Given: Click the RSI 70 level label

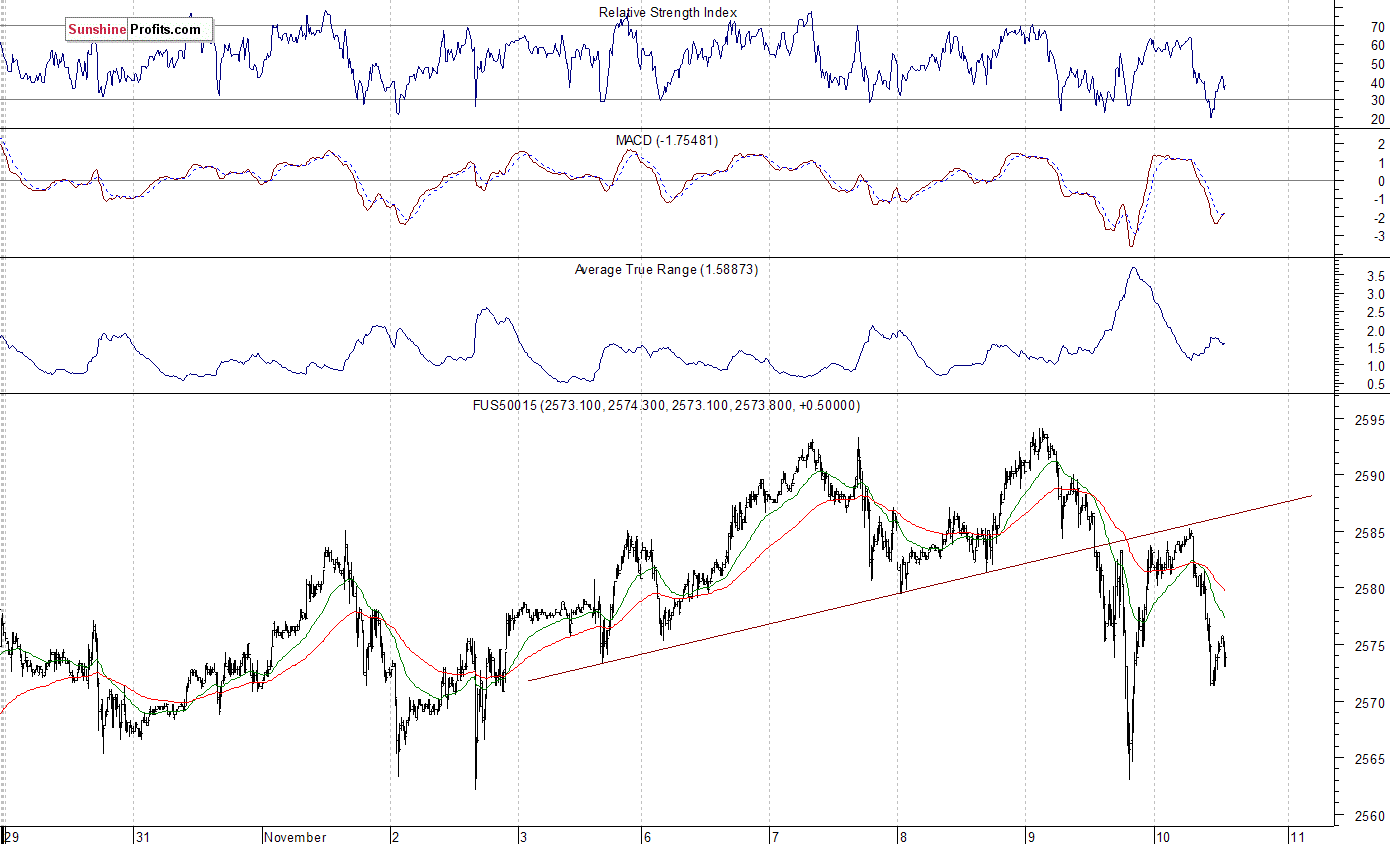Looking at the screenshot, I should pyautogui.click(x=1378, y=28).
